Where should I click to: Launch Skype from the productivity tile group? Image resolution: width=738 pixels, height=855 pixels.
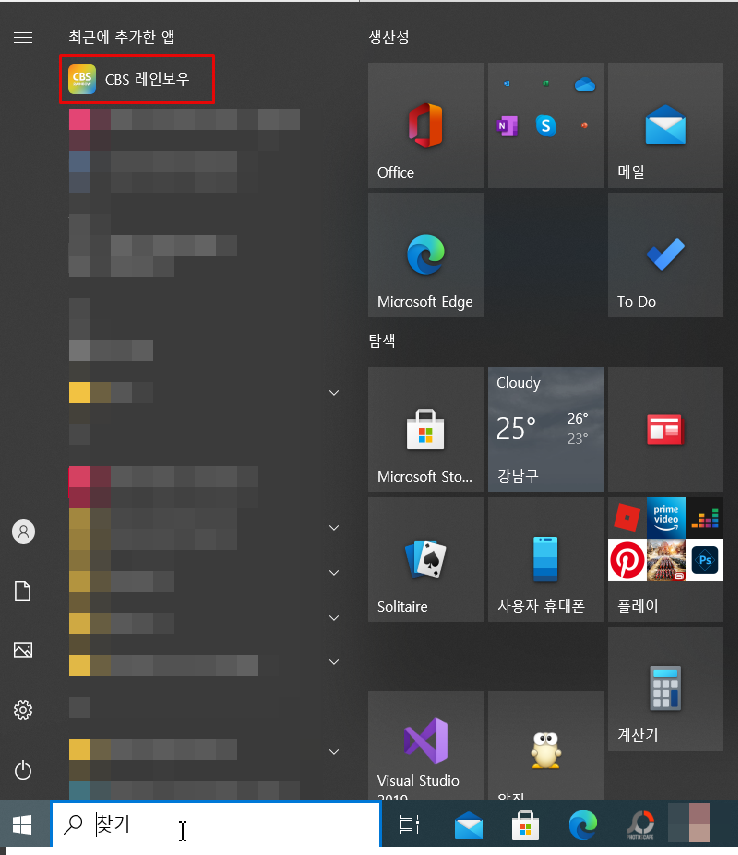[x=545, y=125]
